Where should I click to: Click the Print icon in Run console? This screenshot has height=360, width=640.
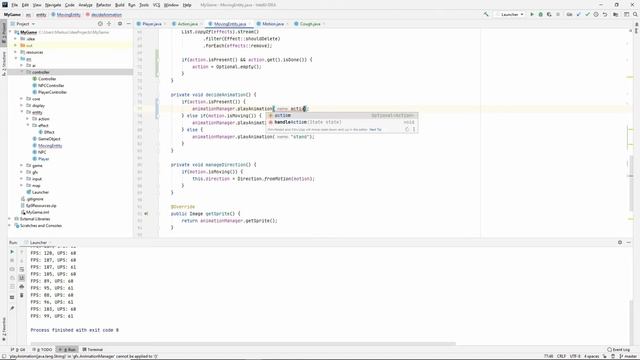click(x=22, y=287)
